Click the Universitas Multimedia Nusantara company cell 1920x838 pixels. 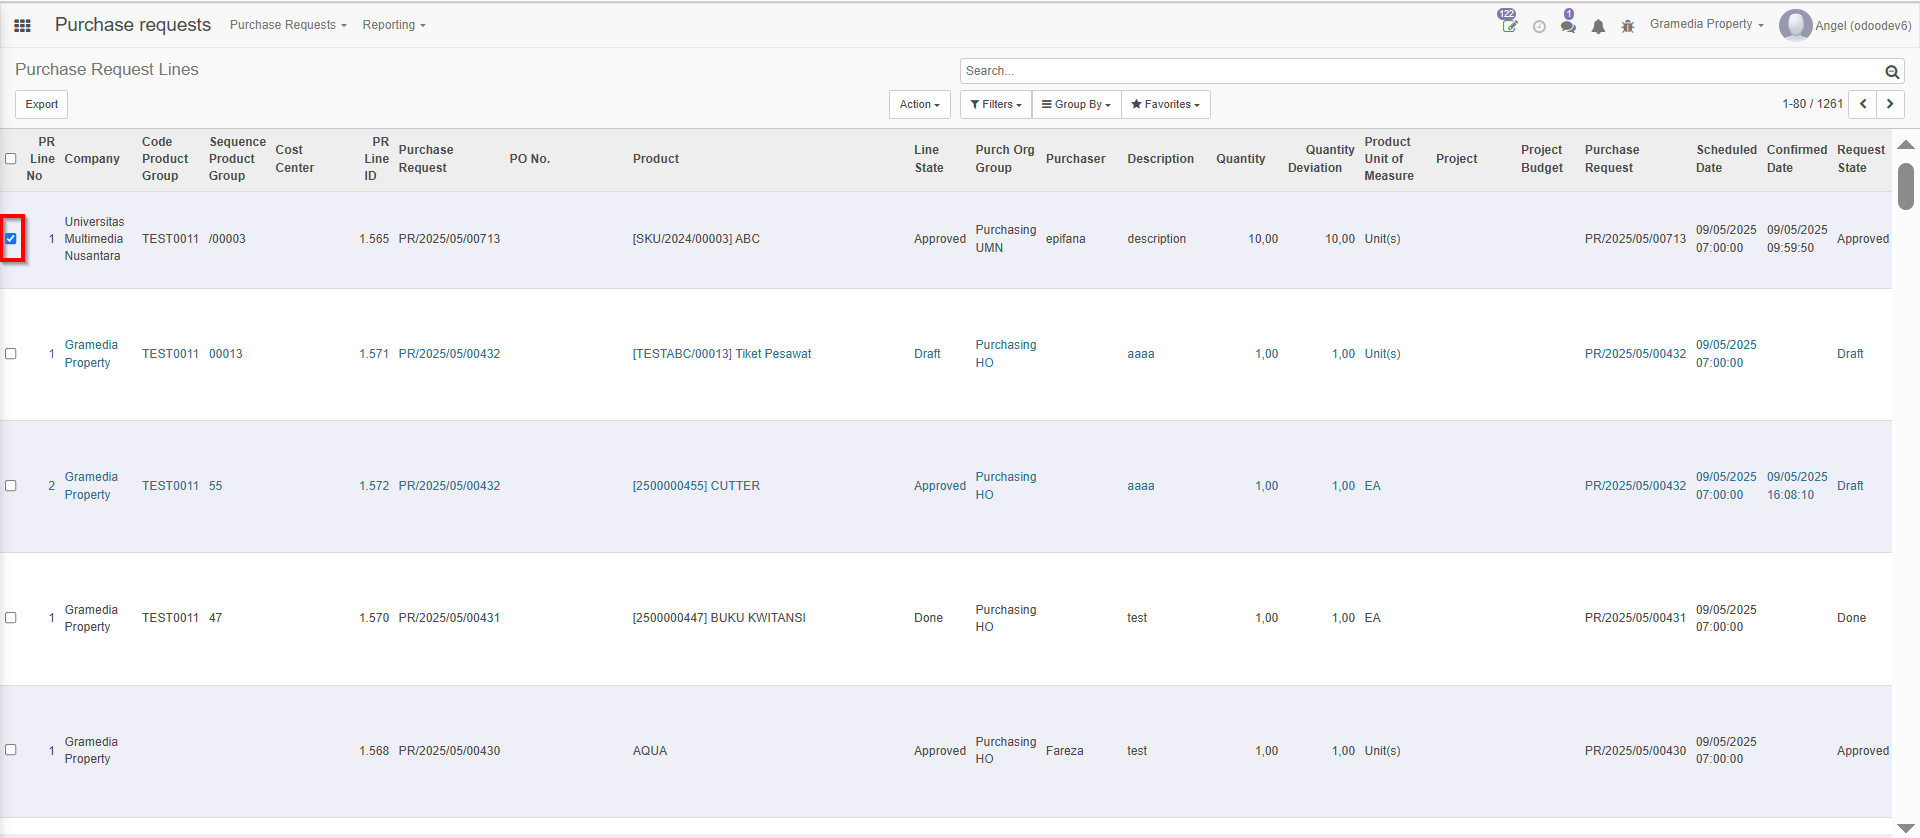pyautogui.click(x=94, y=239)
